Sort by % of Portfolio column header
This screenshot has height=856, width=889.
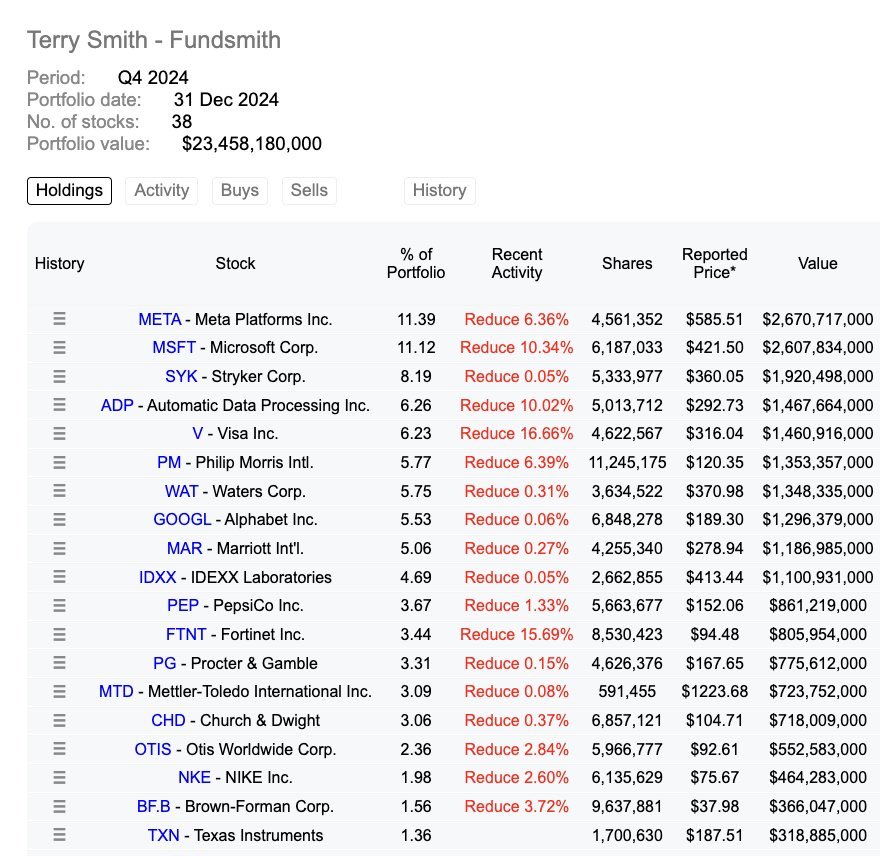click(x=416, y=264)
